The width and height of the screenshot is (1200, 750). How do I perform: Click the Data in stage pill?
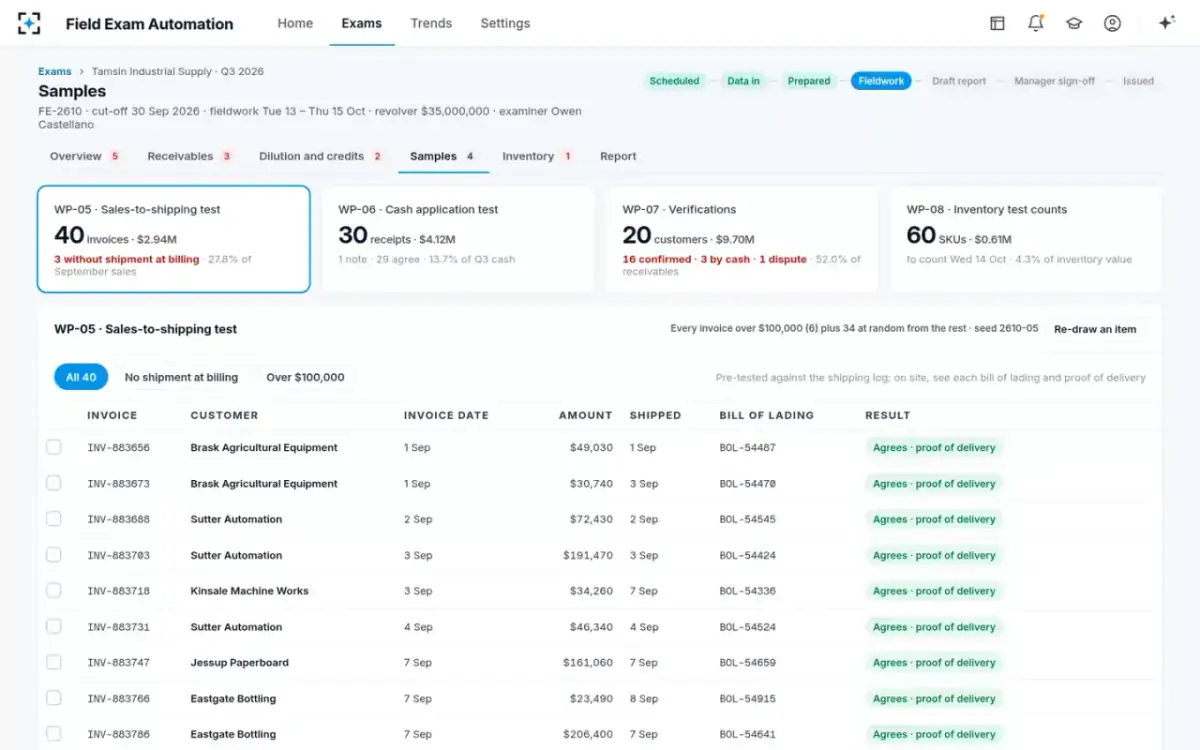pos(743,81)
